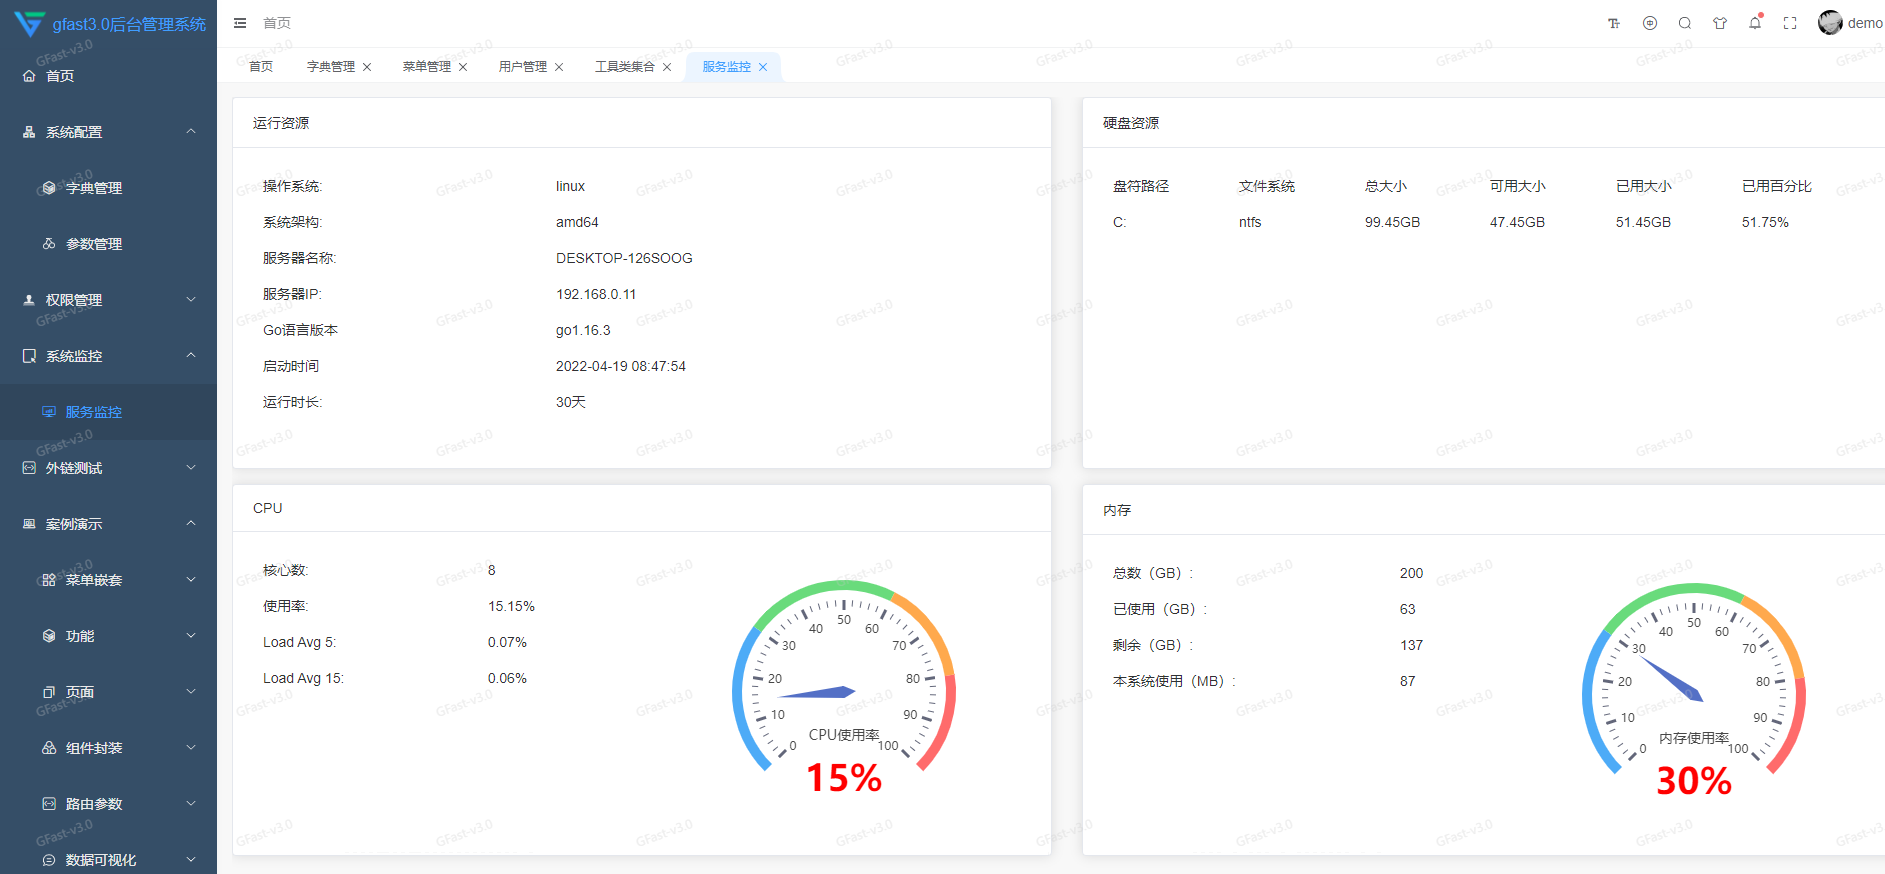The height and width of the screenshot is (874, 1885).
Task: Switch to the 工具类集合 tab
Action: tap(625, 67)
